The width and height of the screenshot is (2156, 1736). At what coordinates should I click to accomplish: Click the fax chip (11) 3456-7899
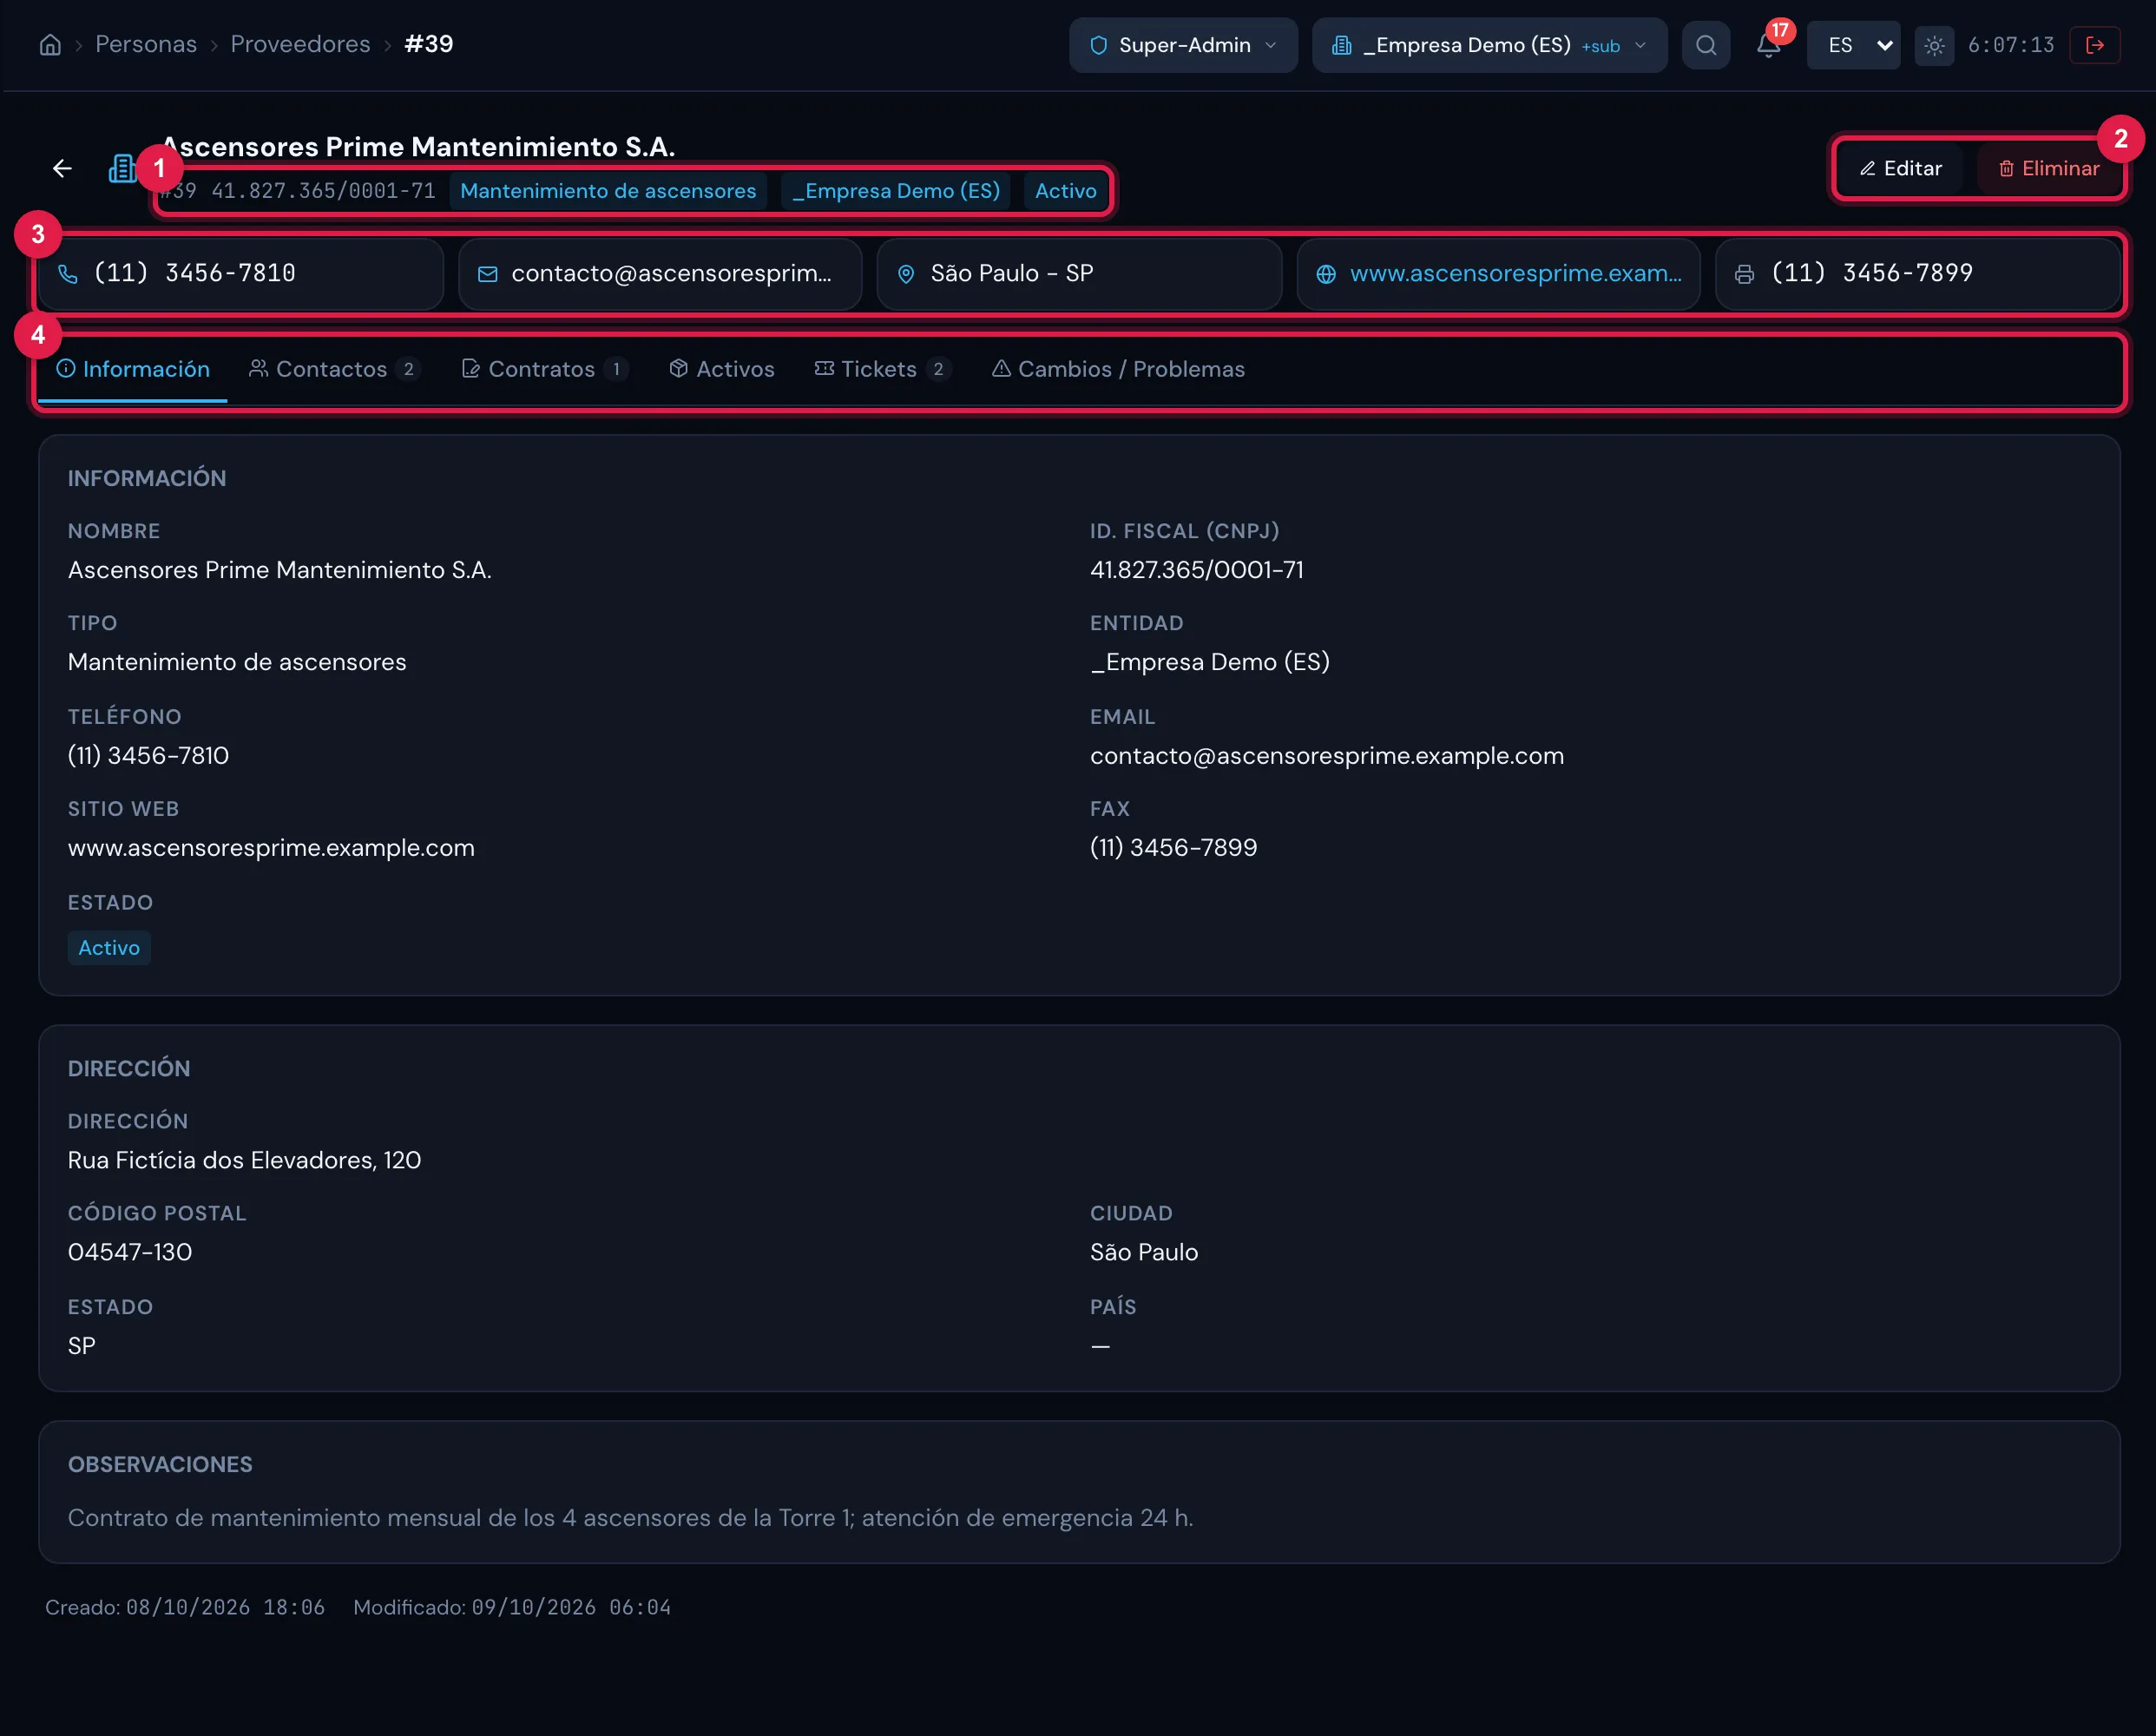[x=1917, y=273]
